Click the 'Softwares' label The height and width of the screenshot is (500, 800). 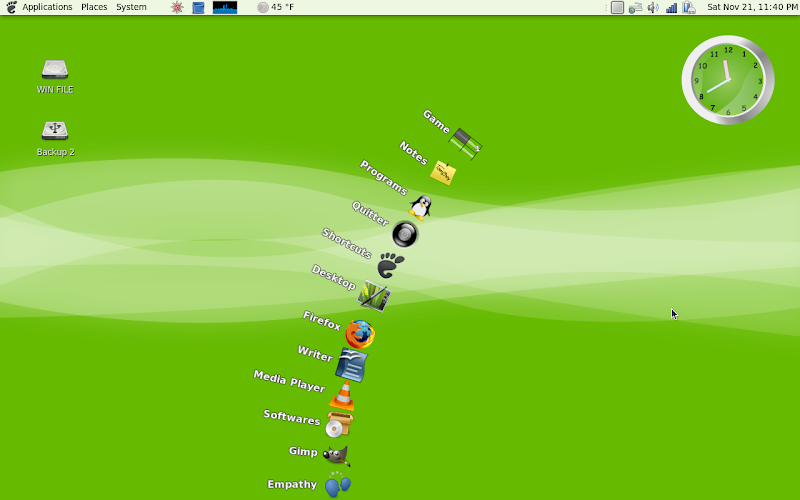pyautogui.click(x=292, y=417)
